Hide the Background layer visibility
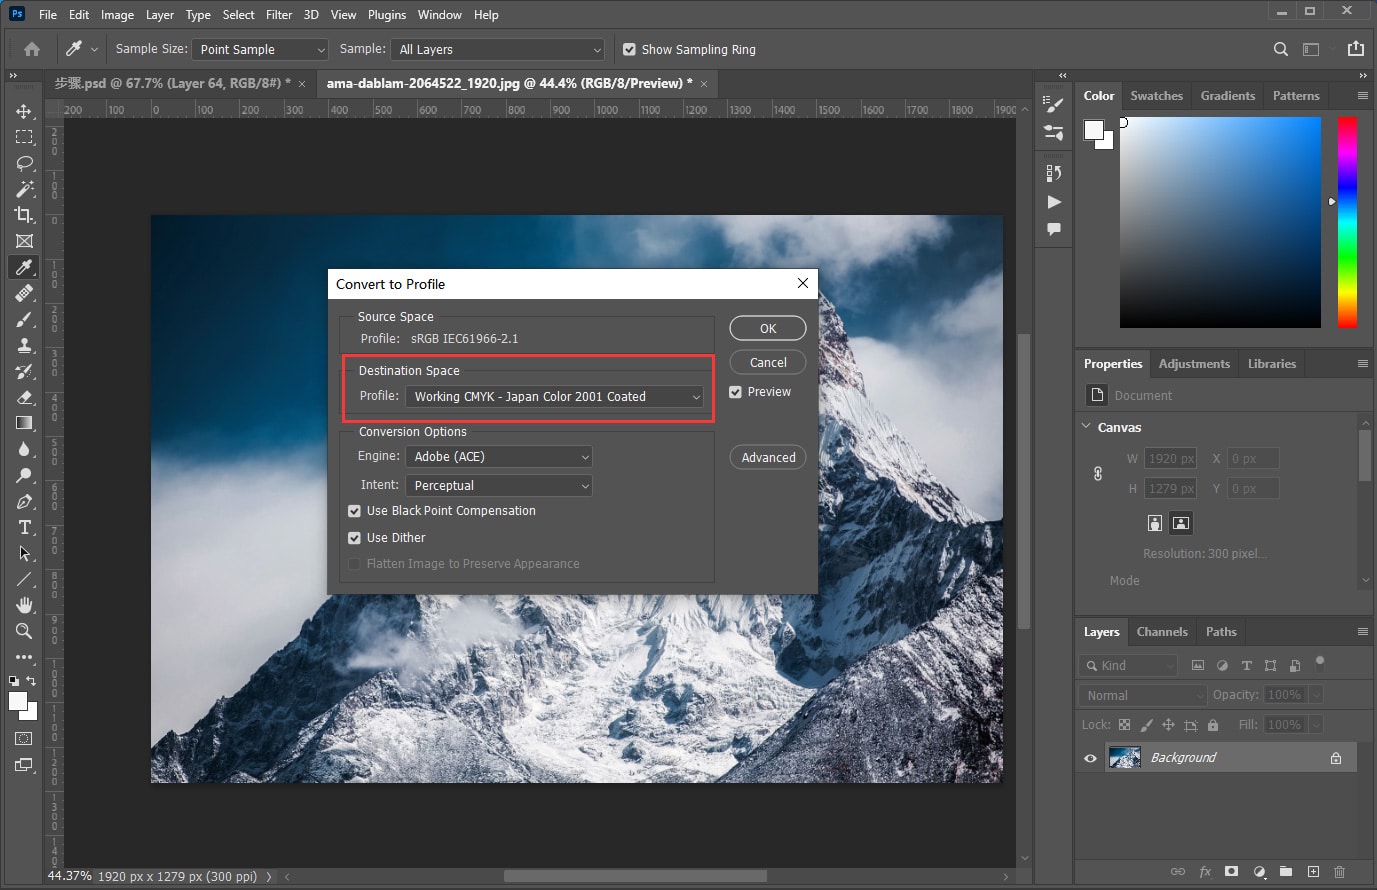The width and height of the screenshot is (1377, 890). tap(1090, 758)
